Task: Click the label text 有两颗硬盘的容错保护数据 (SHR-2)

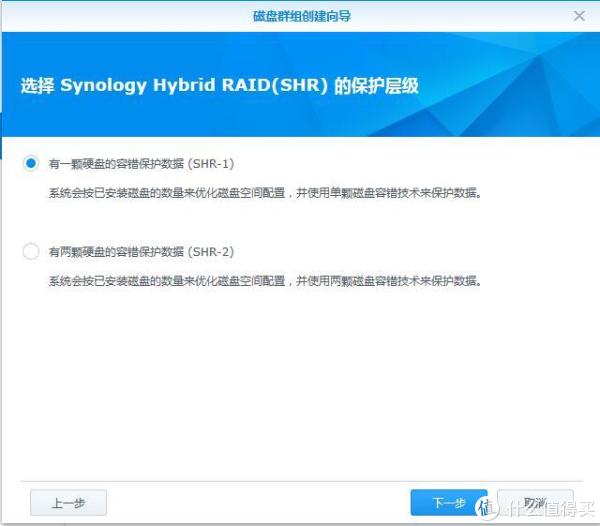Action: (141, 252)
